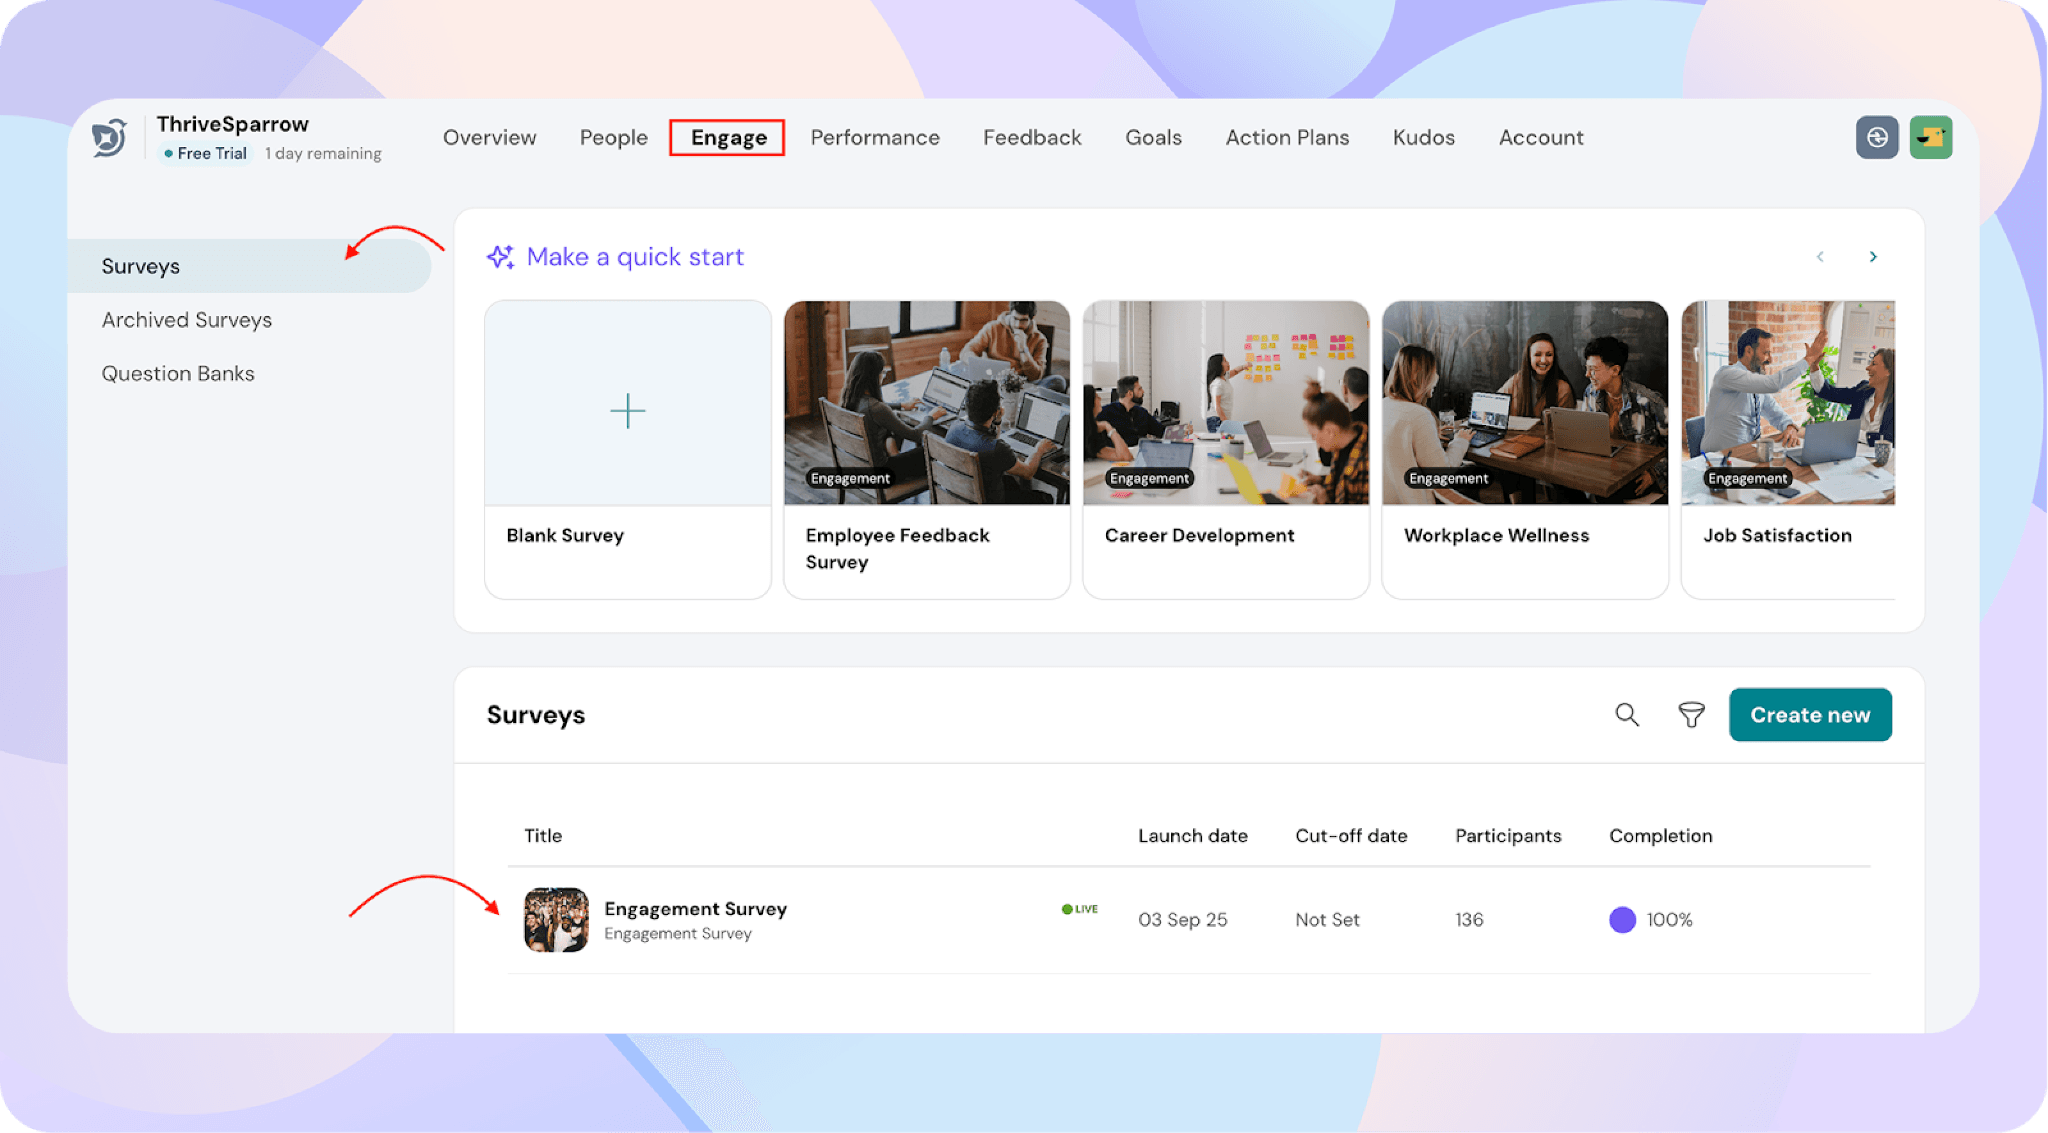Open the green user avatar icon
Image resolution: width=2048 pixels, height=1133 pixels.
(1931, 137)
